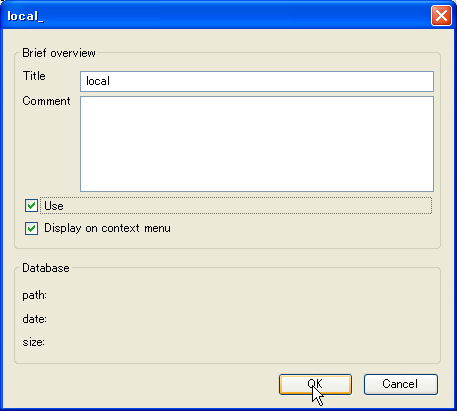Click the Brief overview group heading
Image resolution: width=457 pixels, height=411 pixels.
point(59,53)
